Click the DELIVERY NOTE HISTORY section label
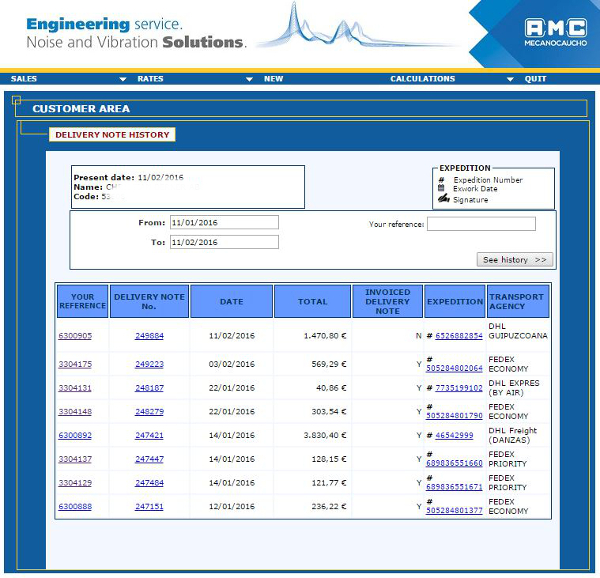The width and height of the screenshot is (600, 578). [112, 135]
